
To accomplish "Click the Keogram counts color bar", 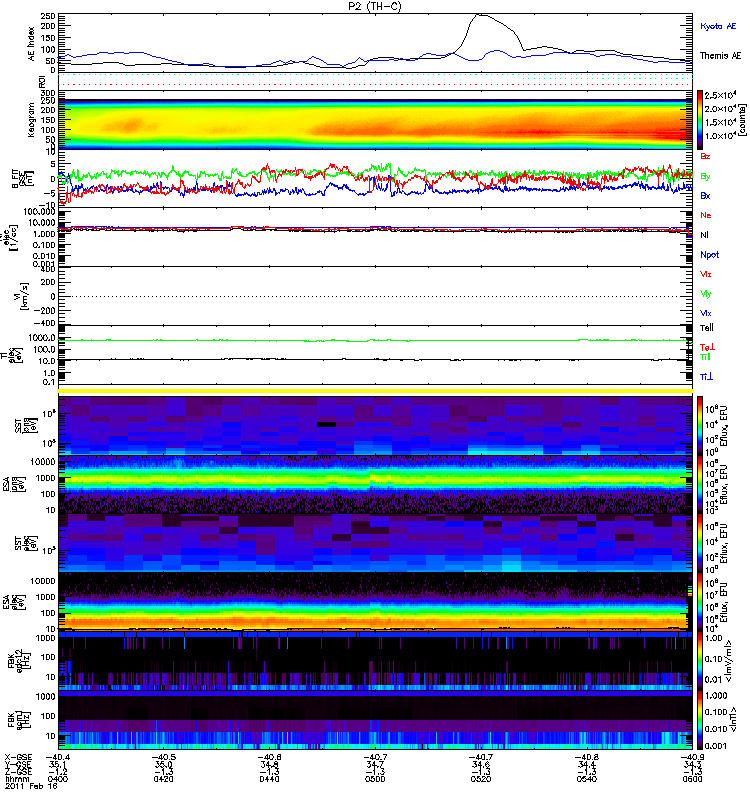I will [x=700, y=120].
